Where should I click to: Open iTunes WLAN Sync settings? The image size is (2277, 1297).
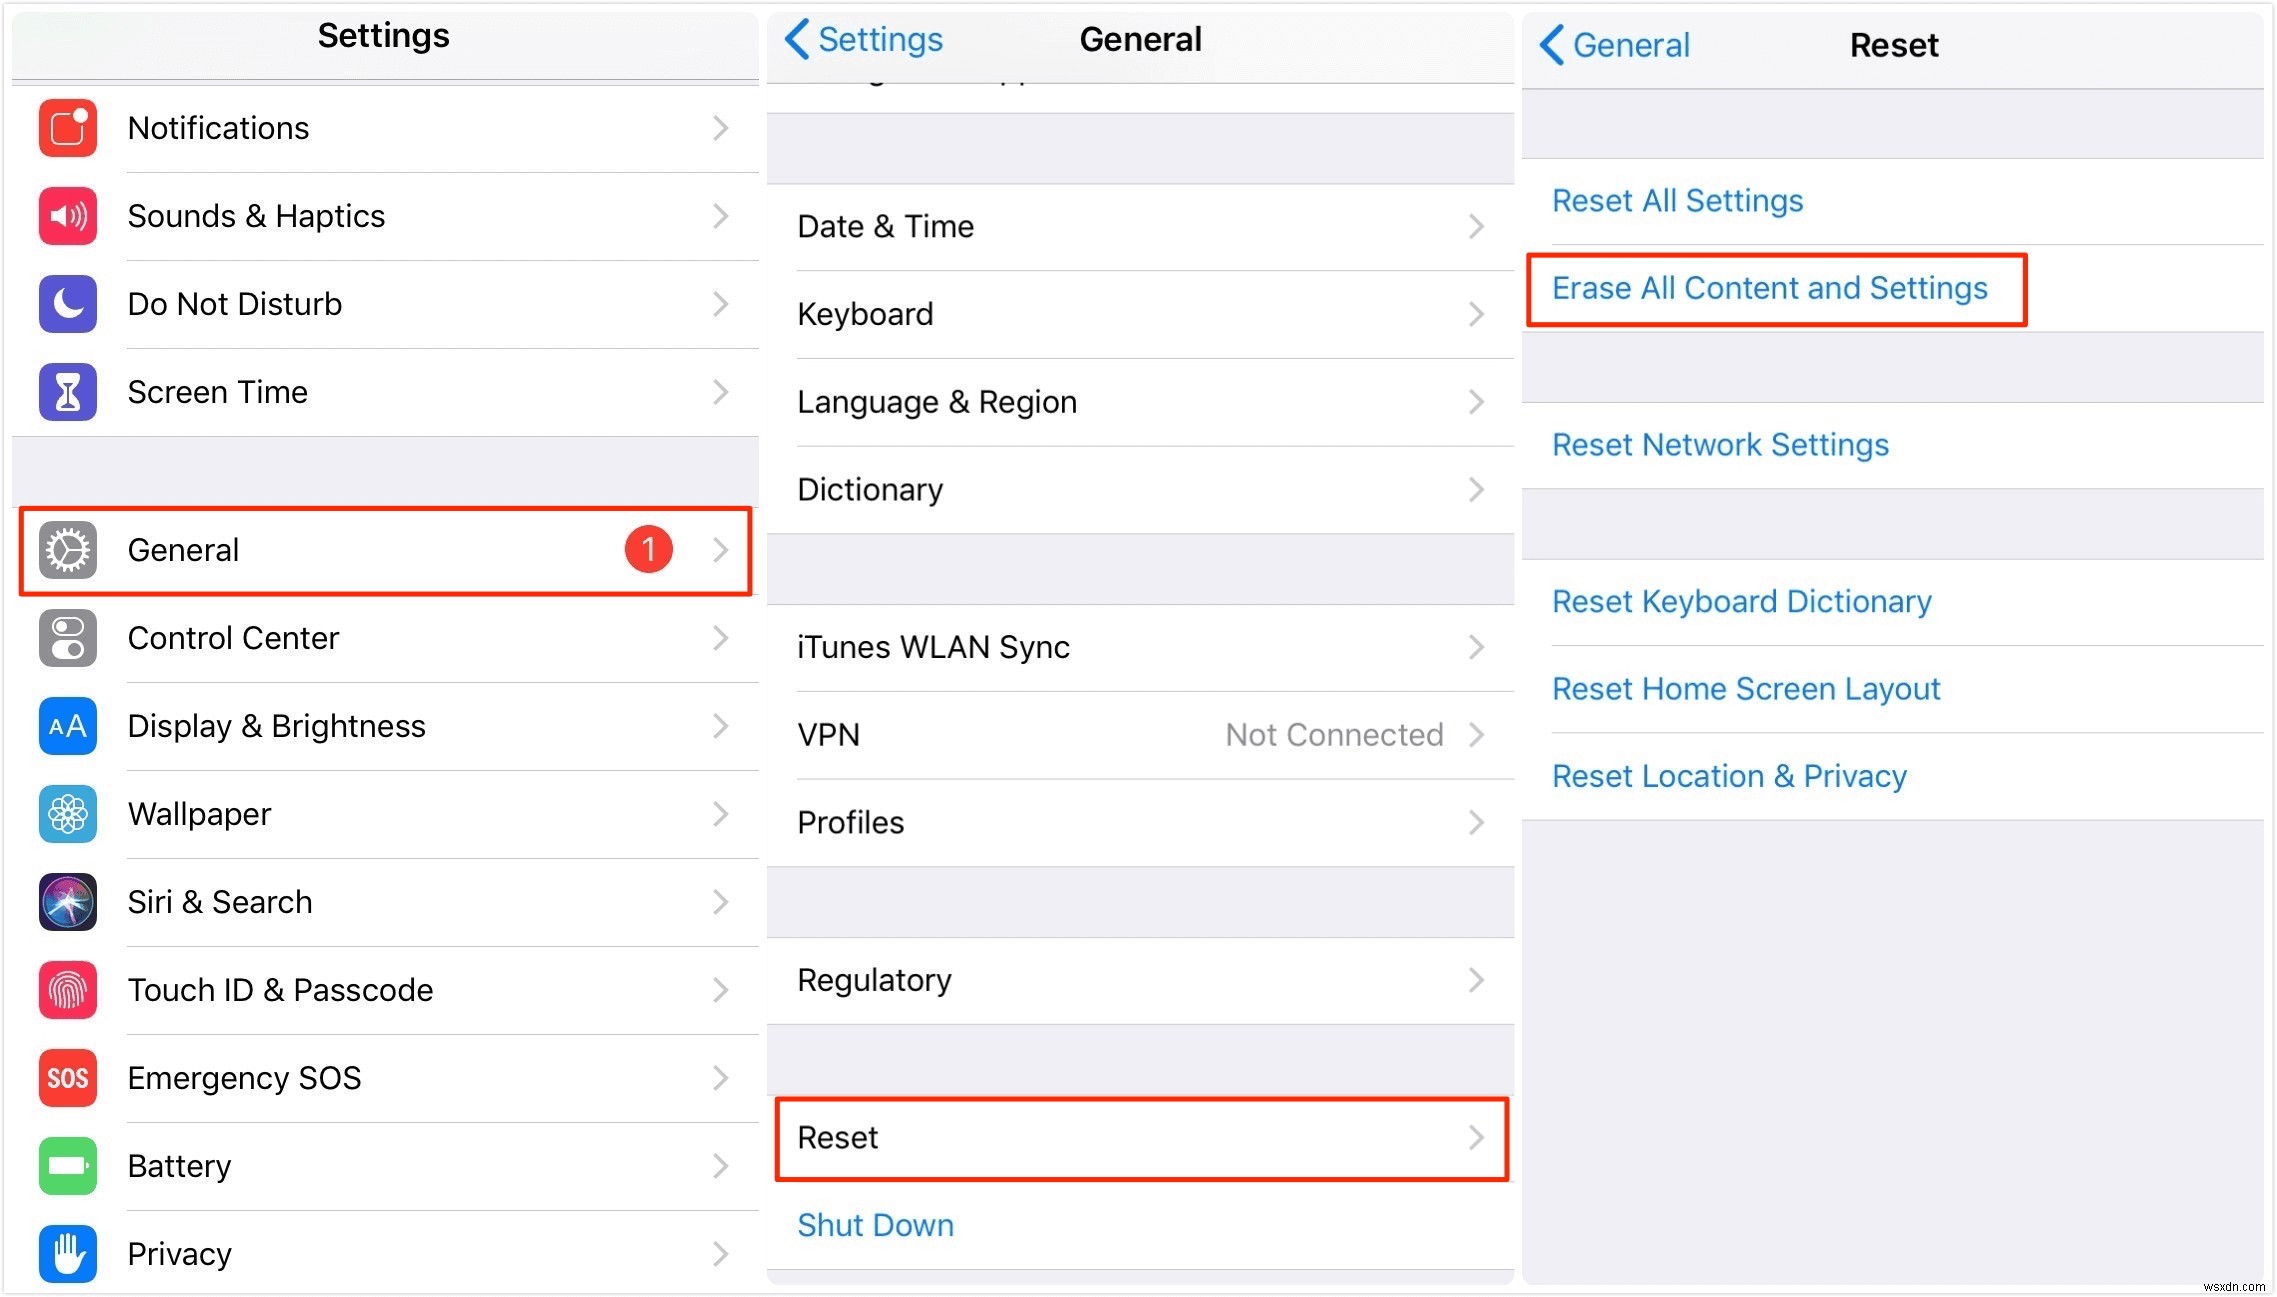tap(1138, 646)
